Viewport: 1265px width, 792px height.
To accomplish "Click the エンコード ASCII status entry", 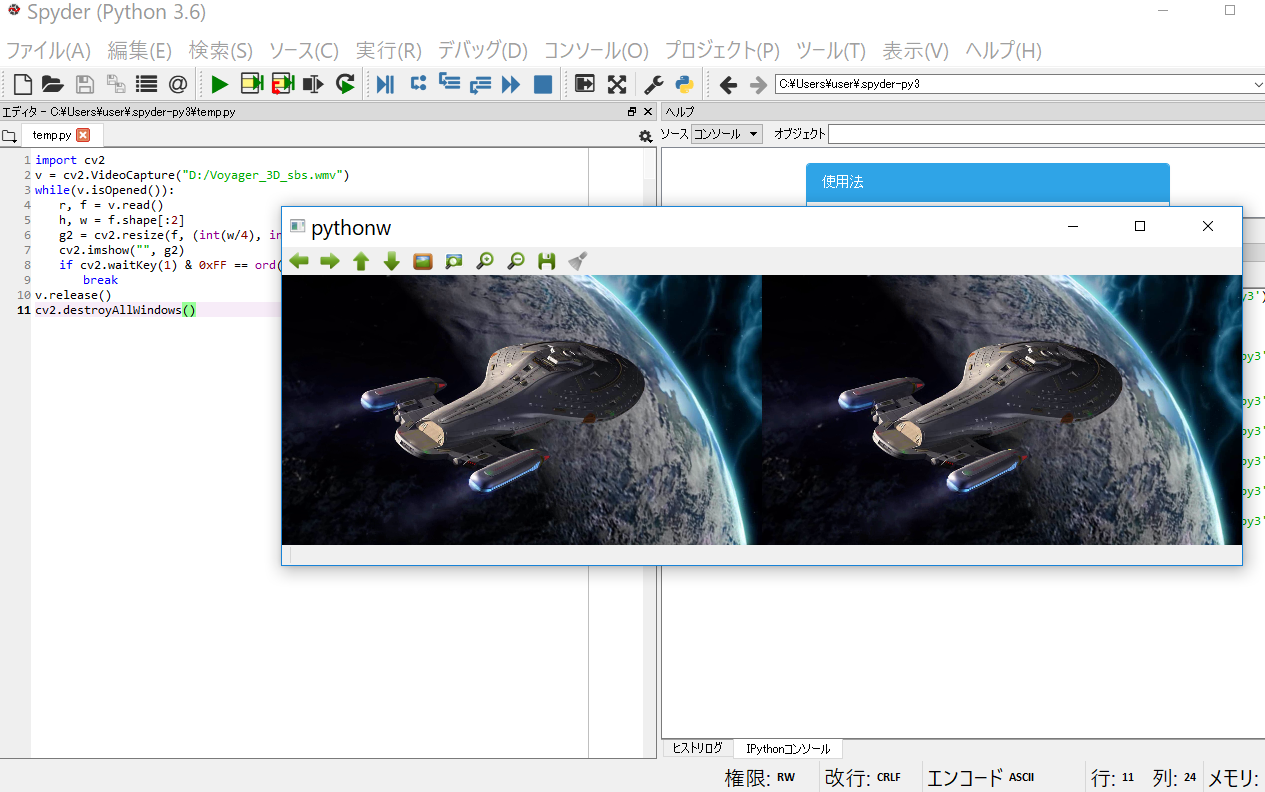I will tap(981, 777).
